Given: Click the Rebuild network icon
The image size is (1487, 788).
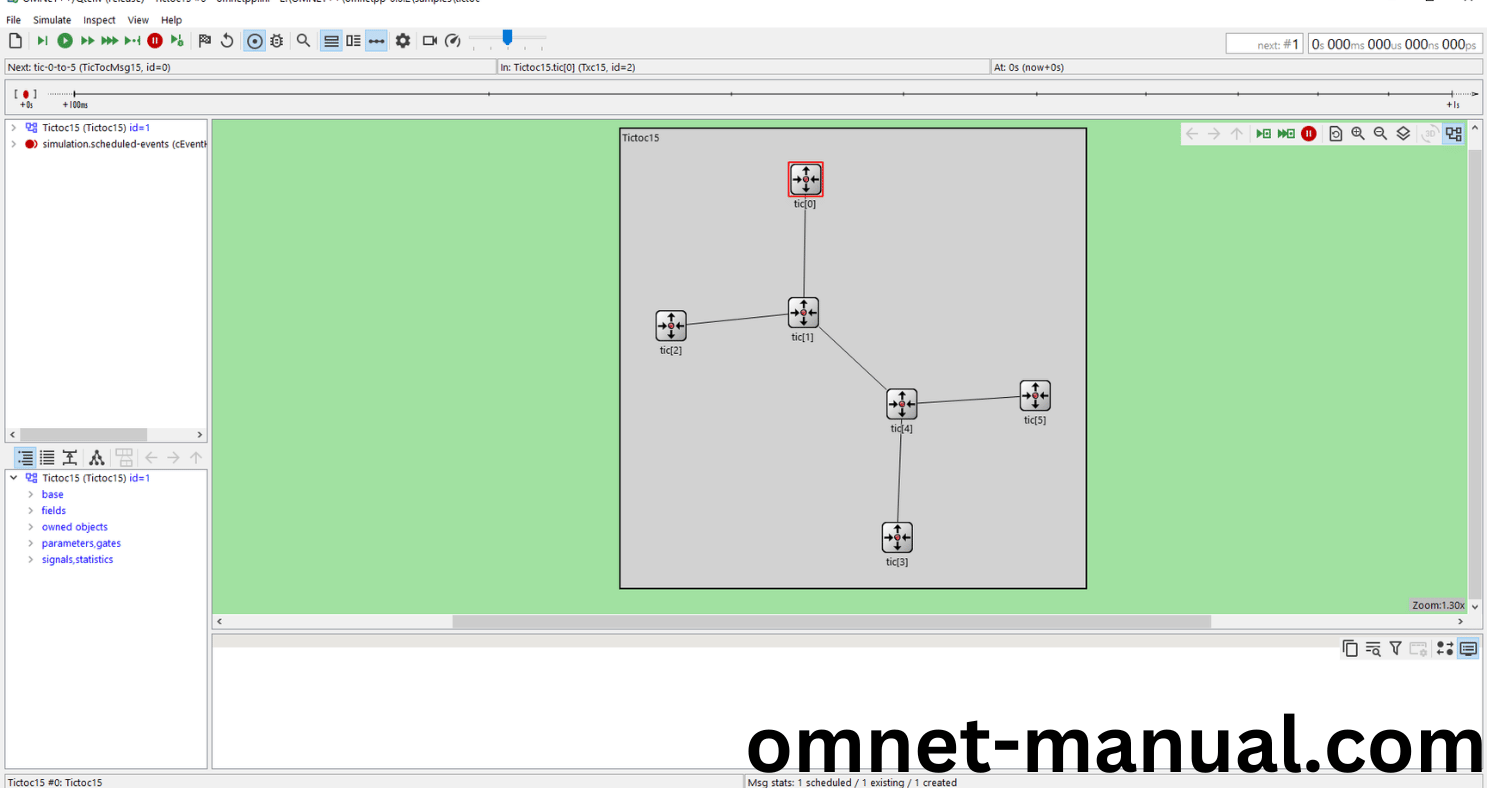Looking at the screenshot, I should pos(227,41).
